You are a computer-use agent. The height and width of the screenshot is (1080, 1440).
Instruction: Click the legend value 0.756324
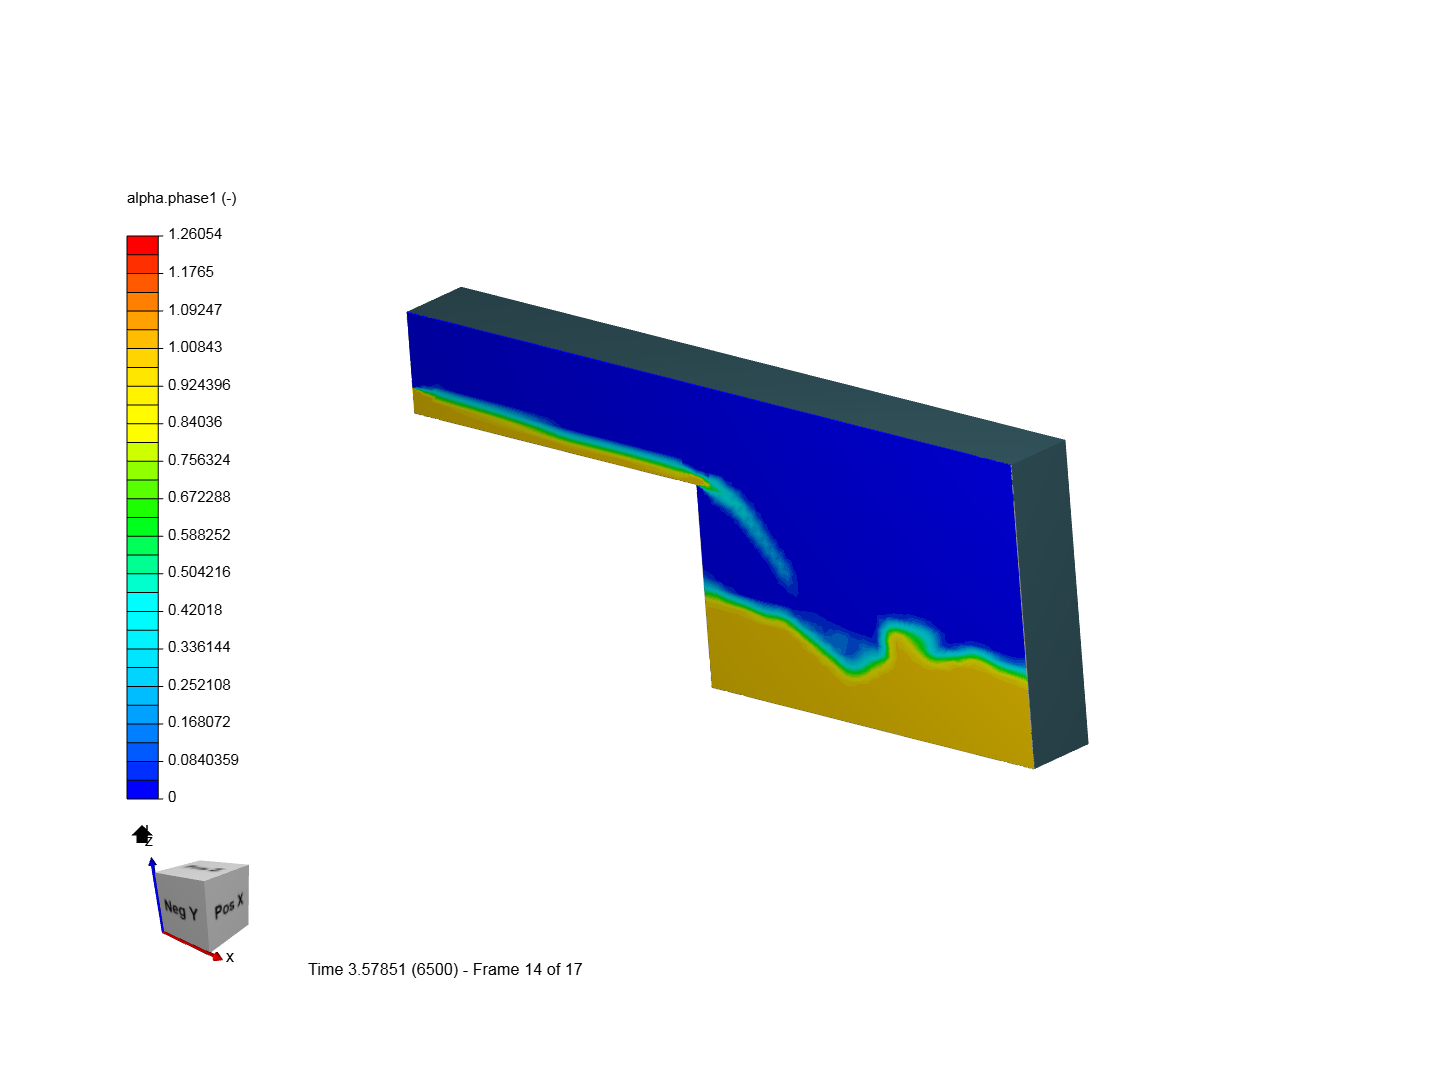199,460
